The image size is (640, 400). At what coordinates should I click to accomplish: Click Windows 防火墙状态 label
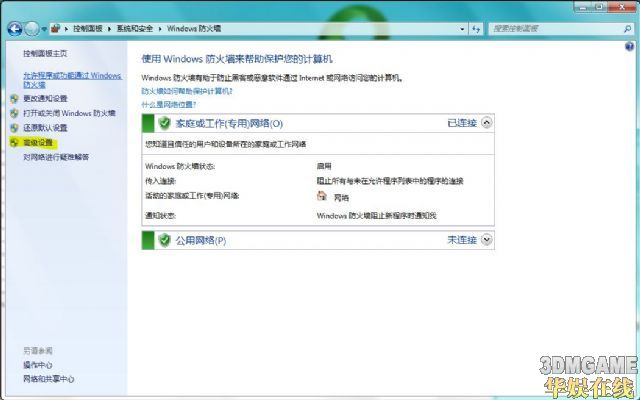[x=180, y=166]
